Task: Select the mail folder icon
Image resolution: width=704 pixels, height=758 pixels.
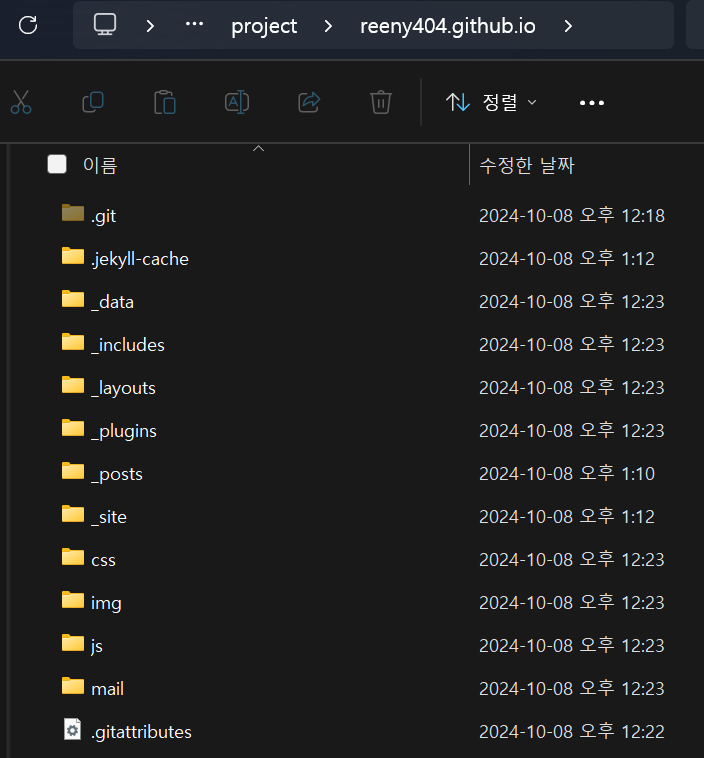Action: pyautogui.click(x=73, y=686)
